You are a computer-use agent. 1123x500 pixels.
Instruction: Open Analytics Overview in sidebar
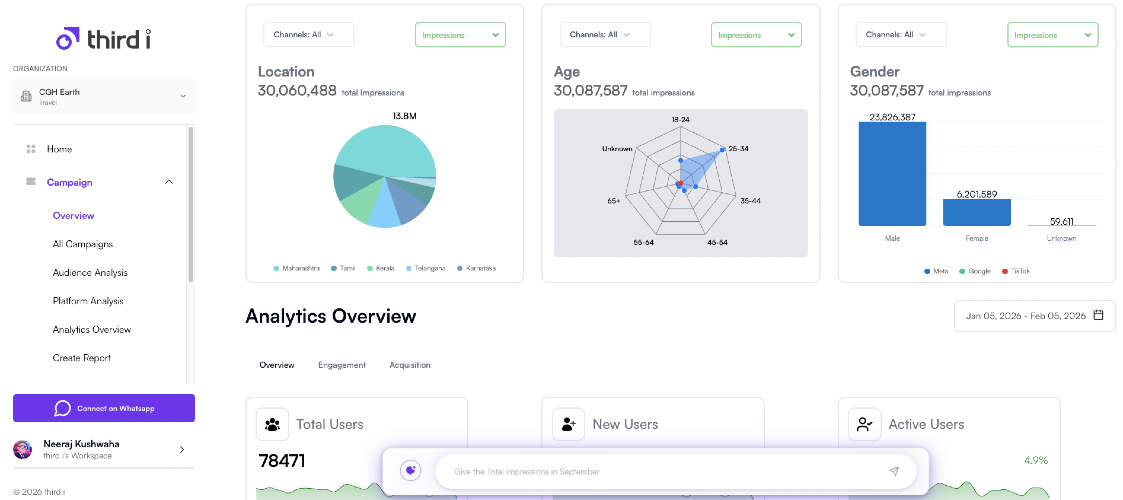click(92, 330)
